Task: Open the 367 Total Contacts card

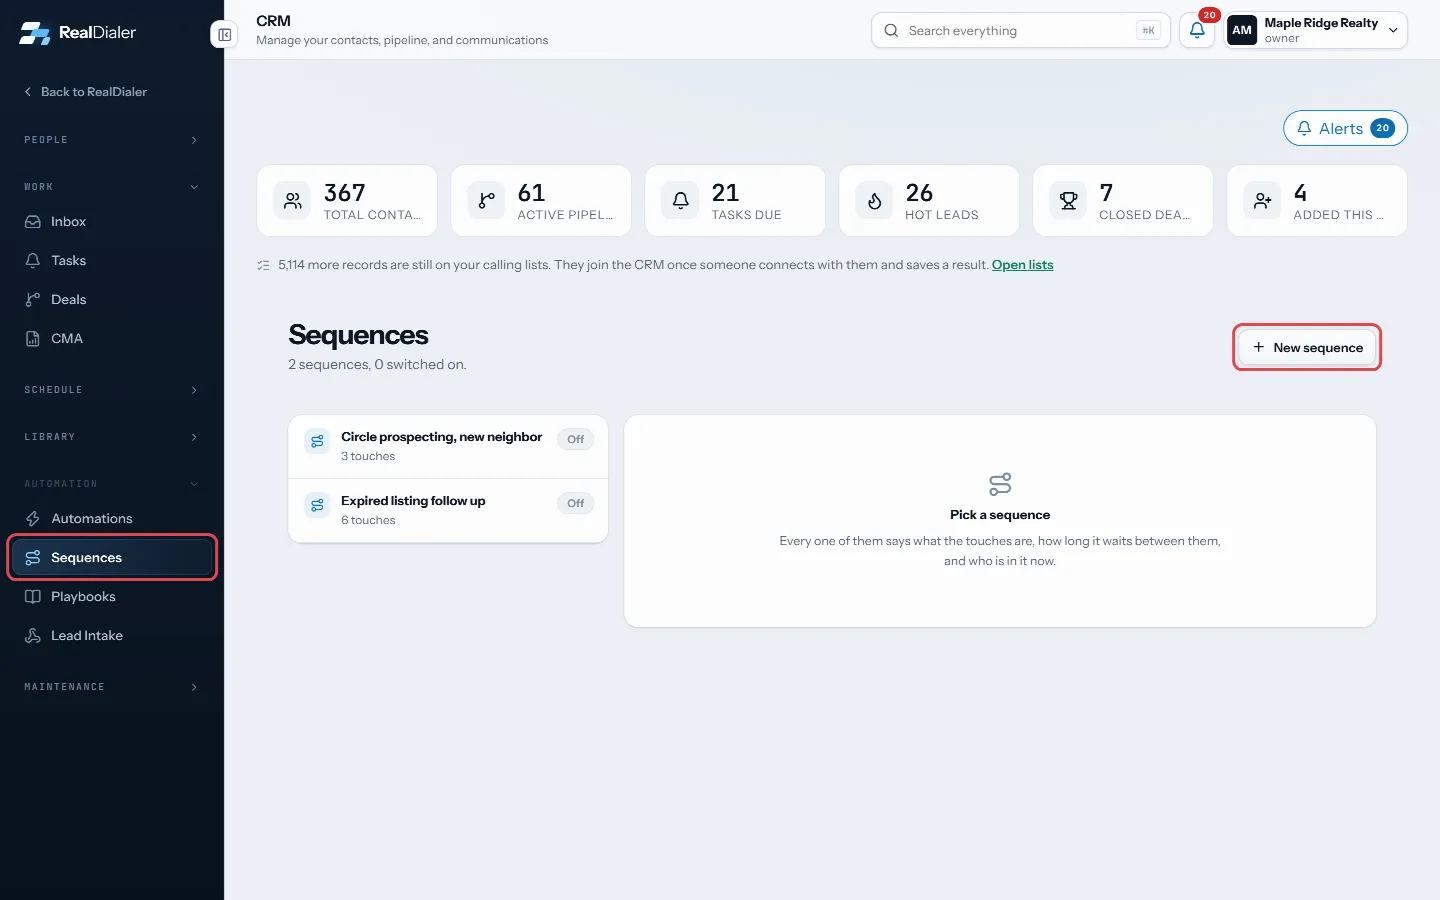Action: [347, 201]
